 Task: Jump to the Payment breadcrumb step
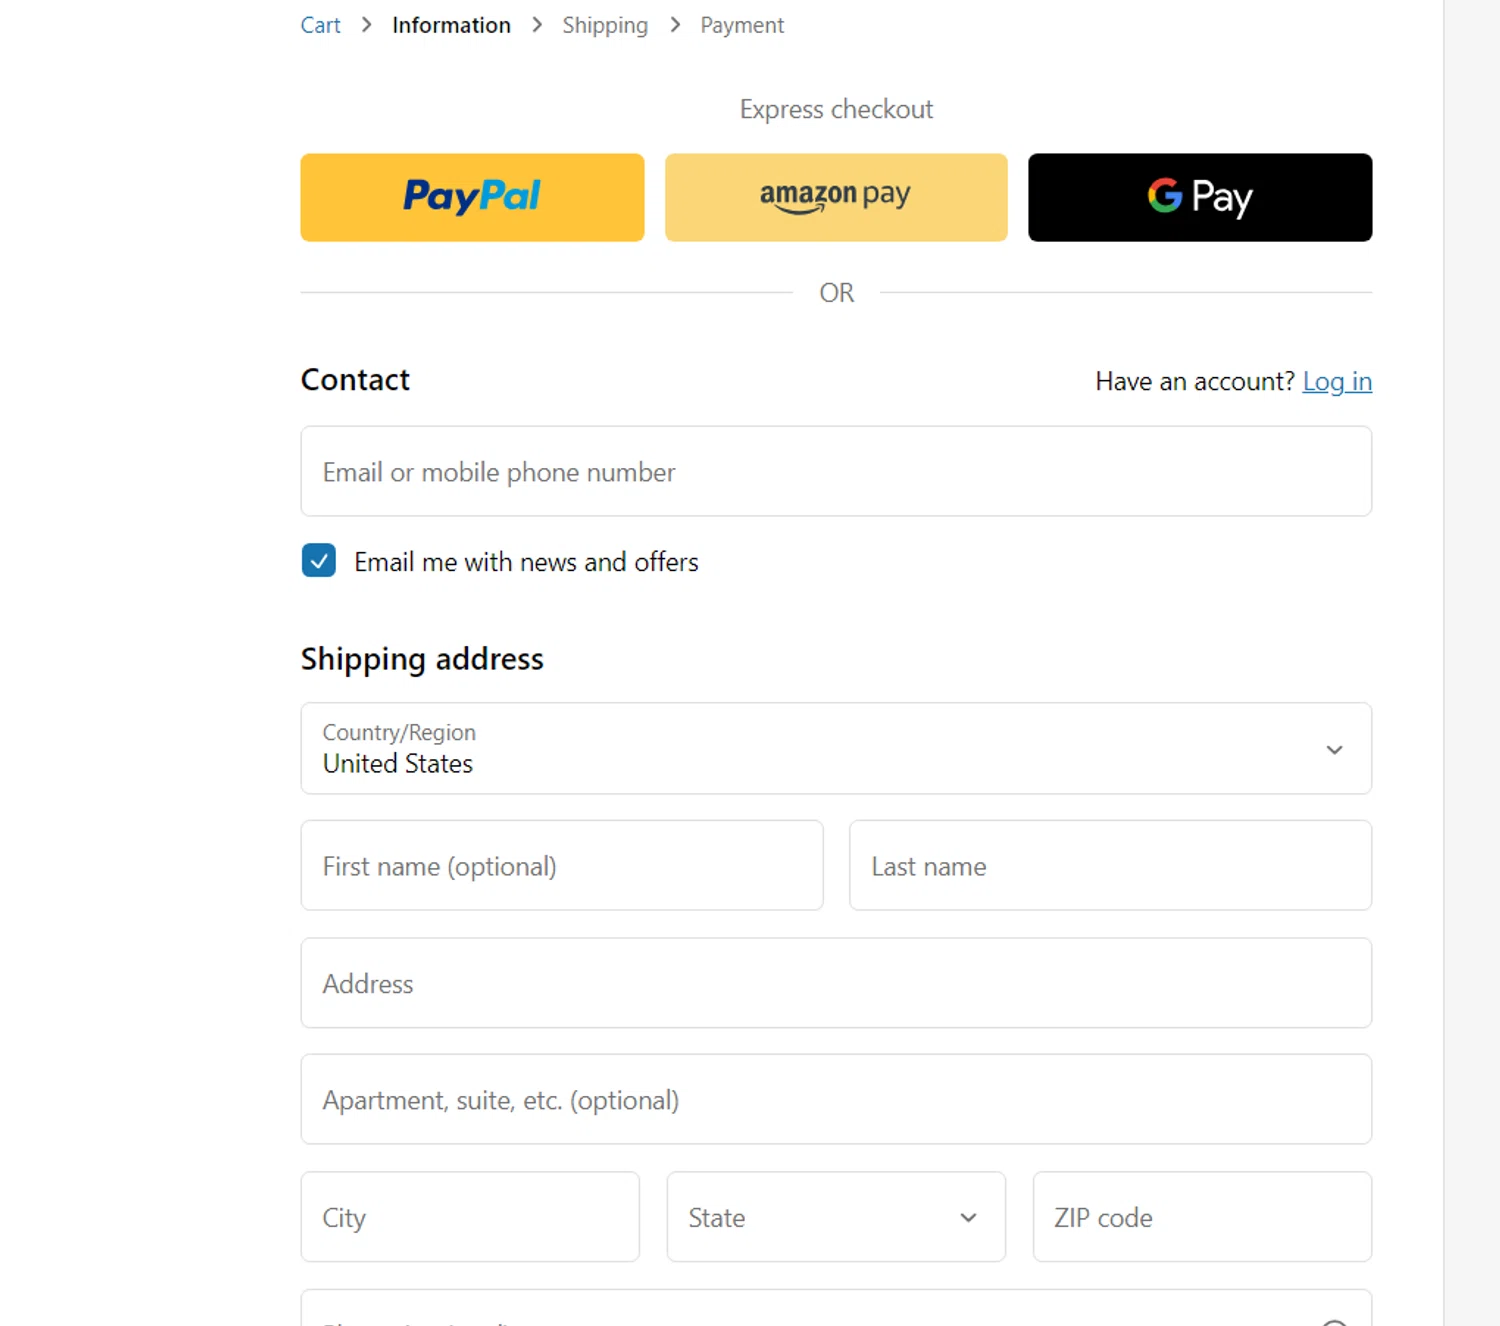[741, 25]
